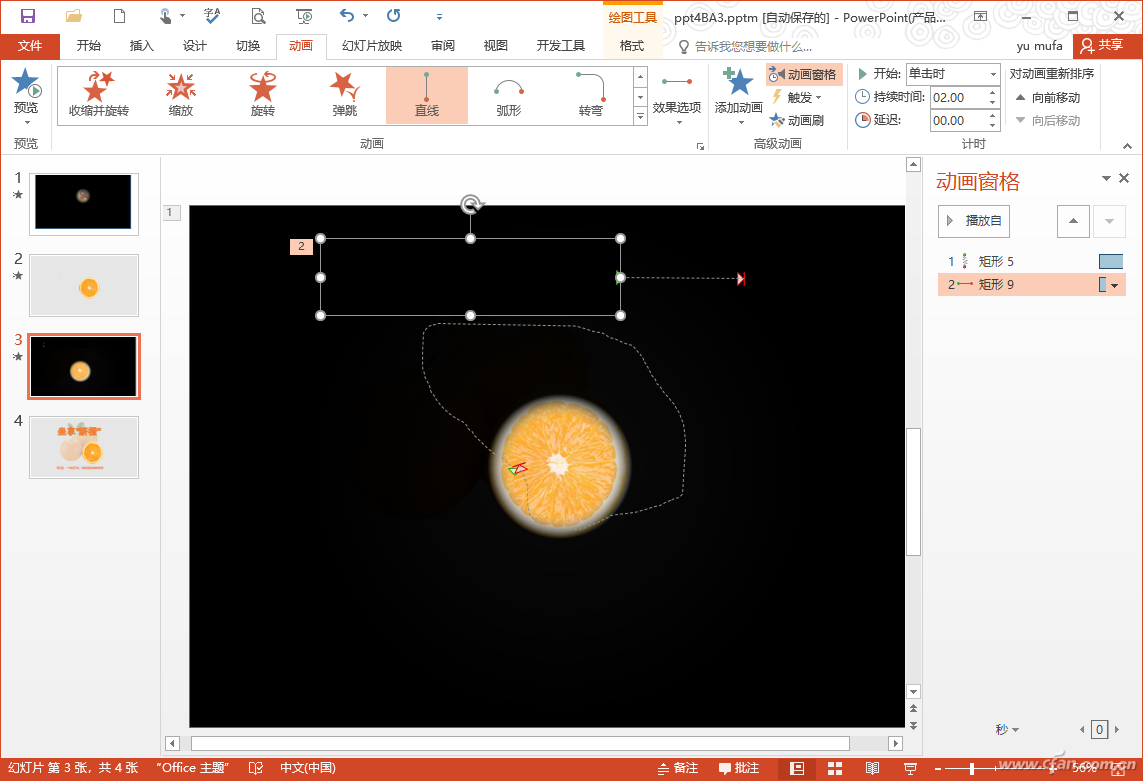Undo the last action

point(347,16)
